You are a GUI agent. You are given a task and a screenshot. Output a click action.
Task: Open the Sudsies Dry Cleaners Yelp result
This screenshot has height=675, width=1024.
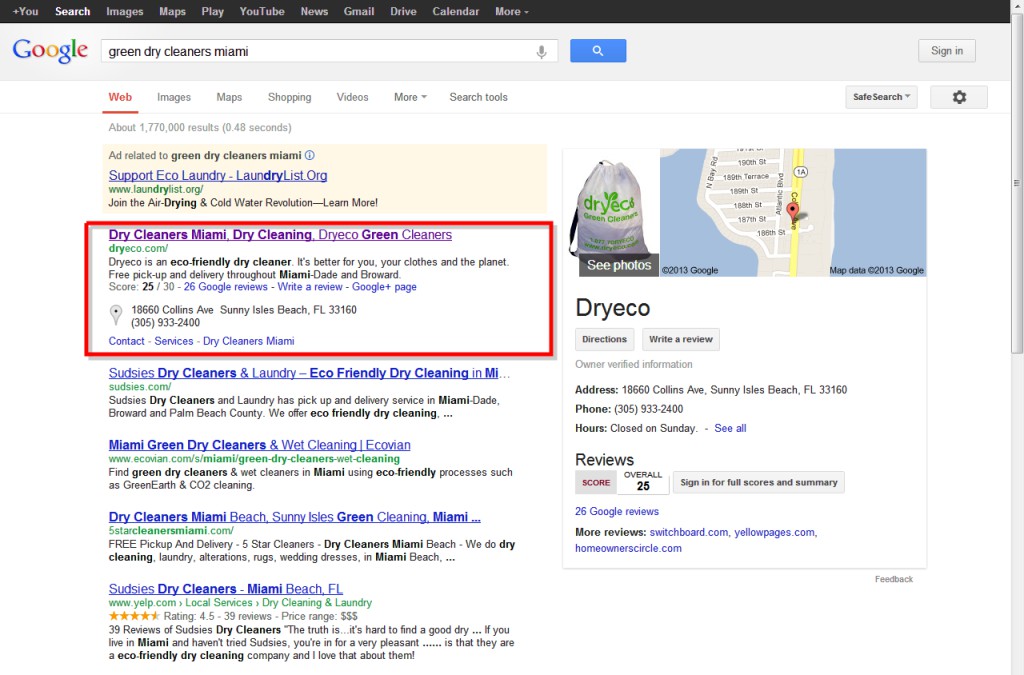coord(225,588)
